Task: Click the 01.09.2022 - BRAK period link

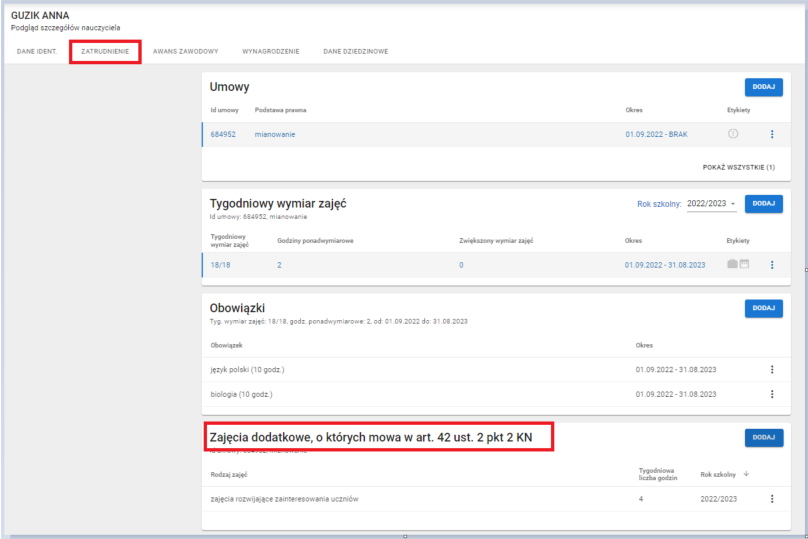Action: click(656, 134)
